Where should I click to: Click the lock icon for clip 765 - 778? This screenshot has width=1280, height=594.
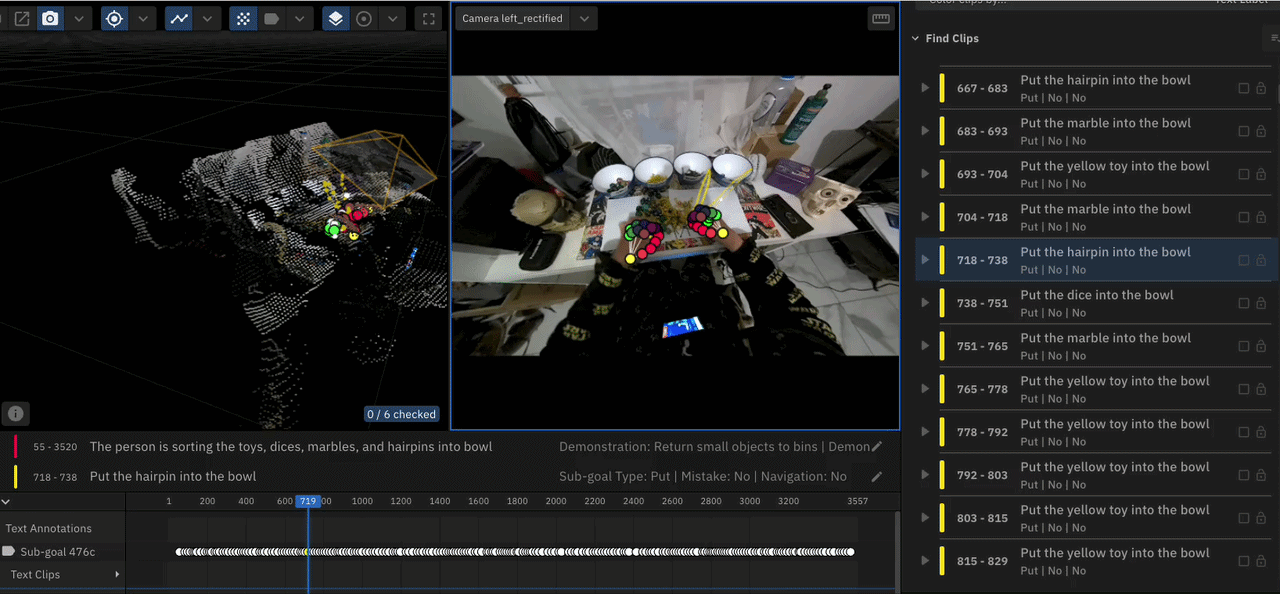coord(1261,389)
